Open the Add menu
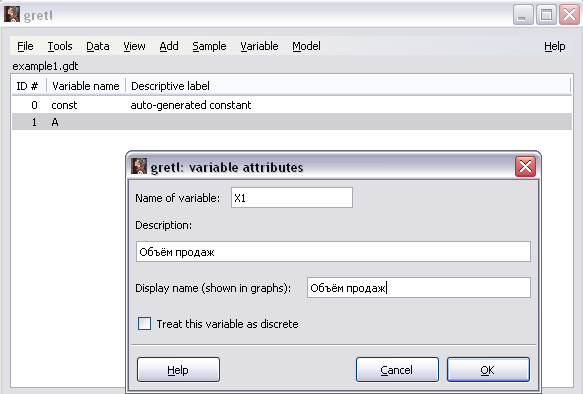The width and height of the screenshot is (583, 394). click(x=169, y=46)
